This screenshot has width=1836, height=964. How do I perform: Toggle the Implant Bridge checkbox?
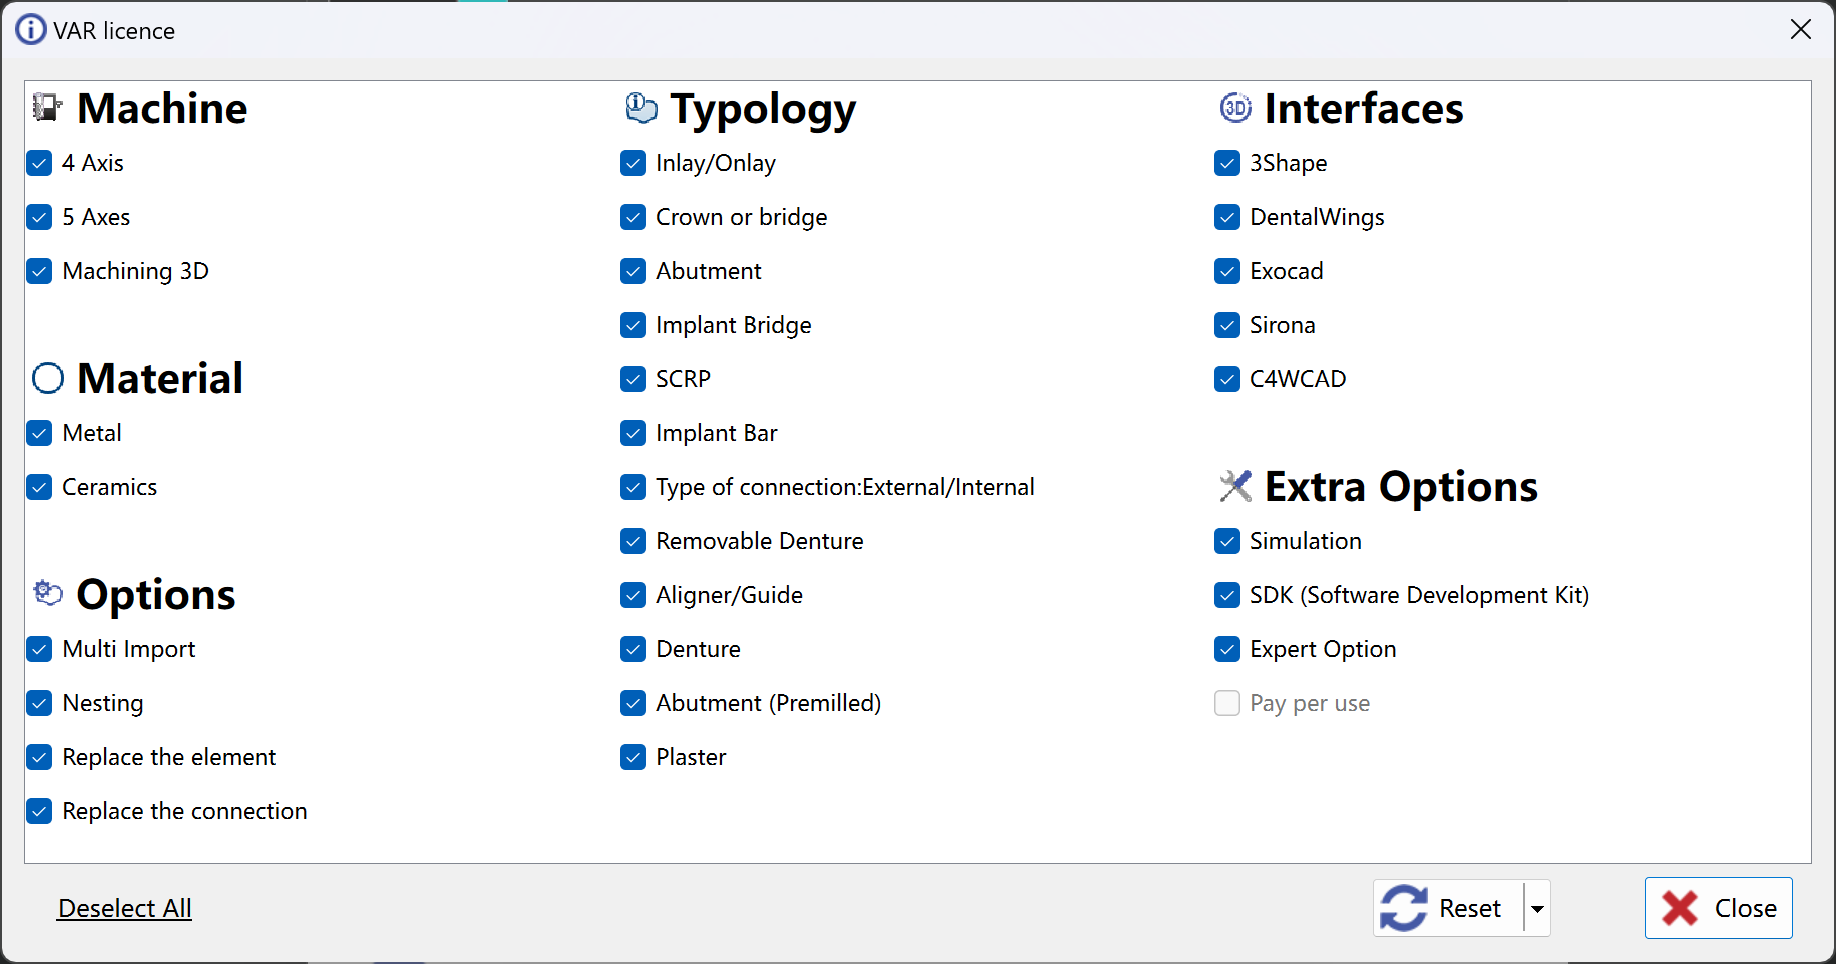633,325
